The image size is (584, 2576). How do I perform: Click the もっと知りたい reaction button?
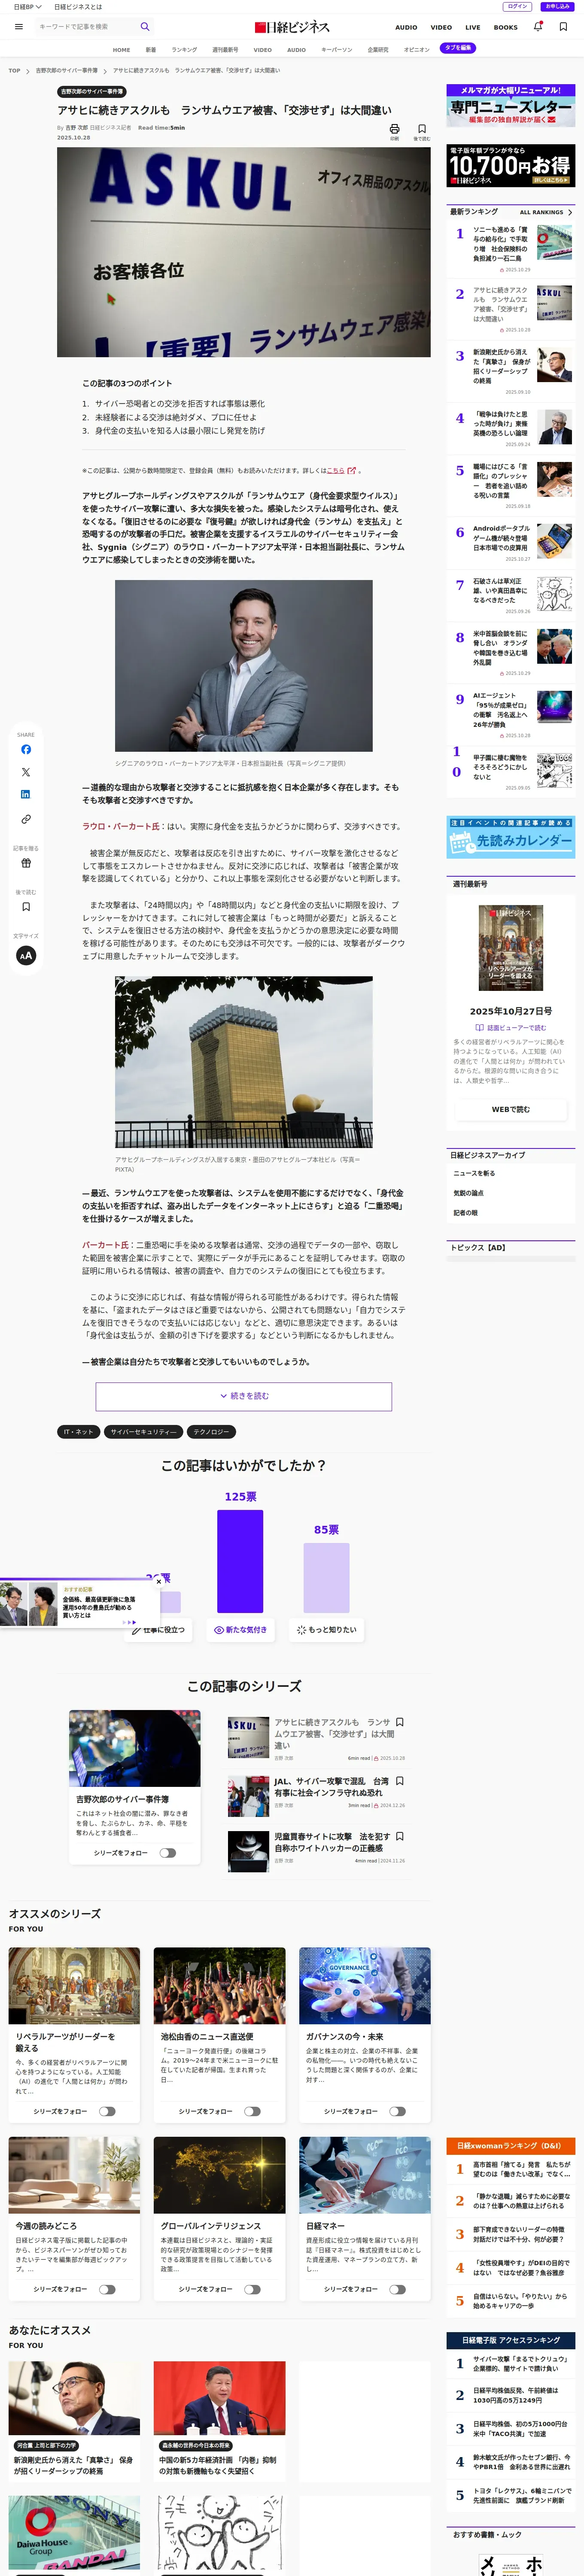point(327,1630)
